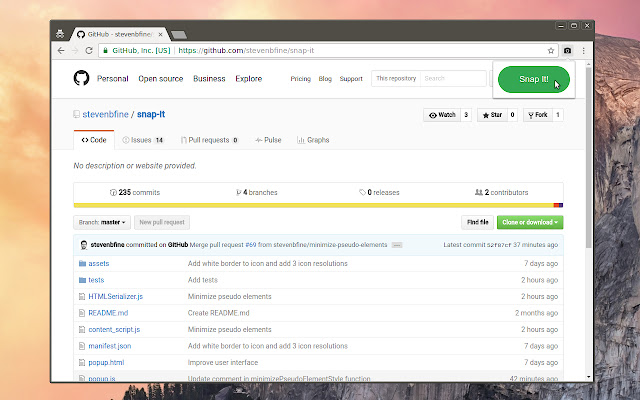Open the Business menu item
This screenshot has height=400, width=640.
point(209,79)
